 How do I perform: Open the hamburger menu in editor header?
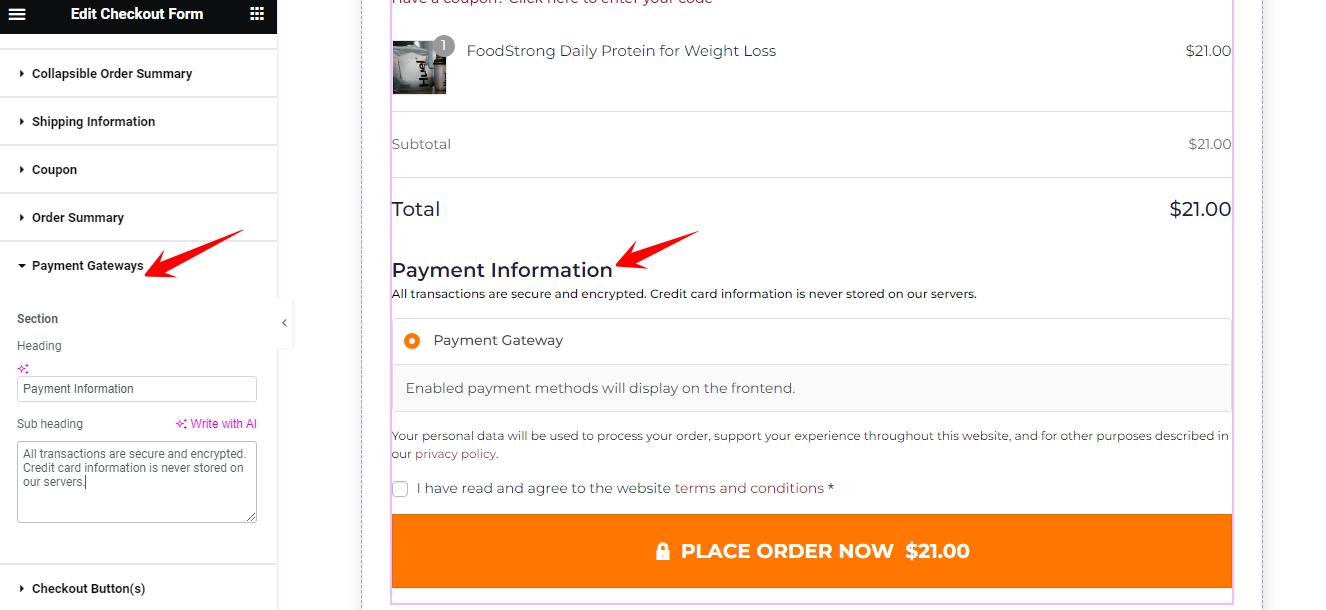click(x=17, y=14)
